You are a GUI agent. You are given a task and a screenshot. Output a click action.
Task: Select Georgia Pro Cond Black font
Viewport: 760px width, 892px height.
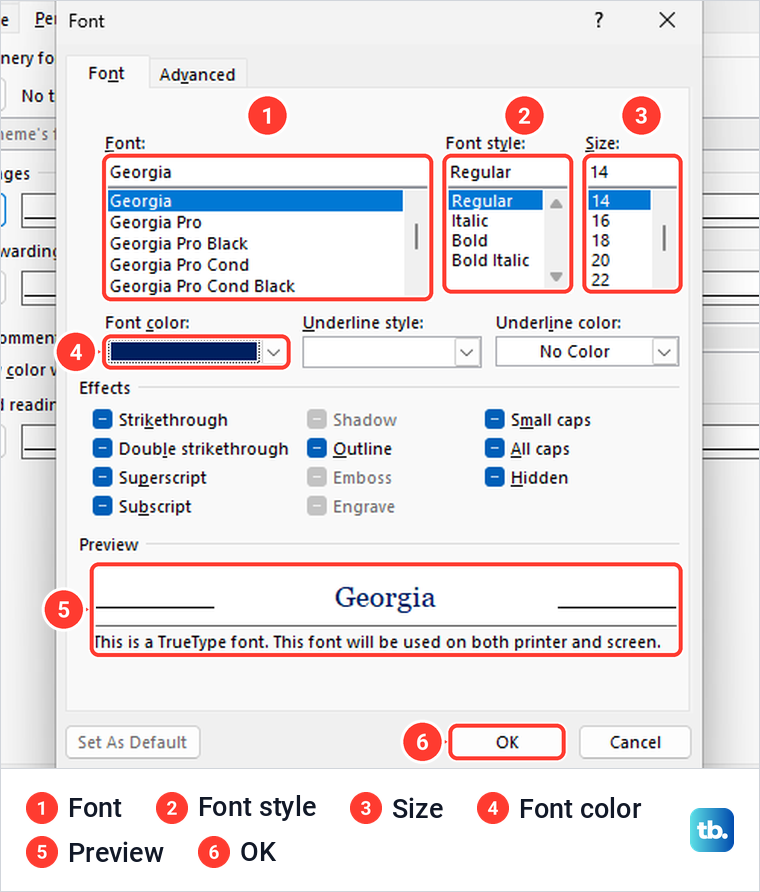click(255, 286)
